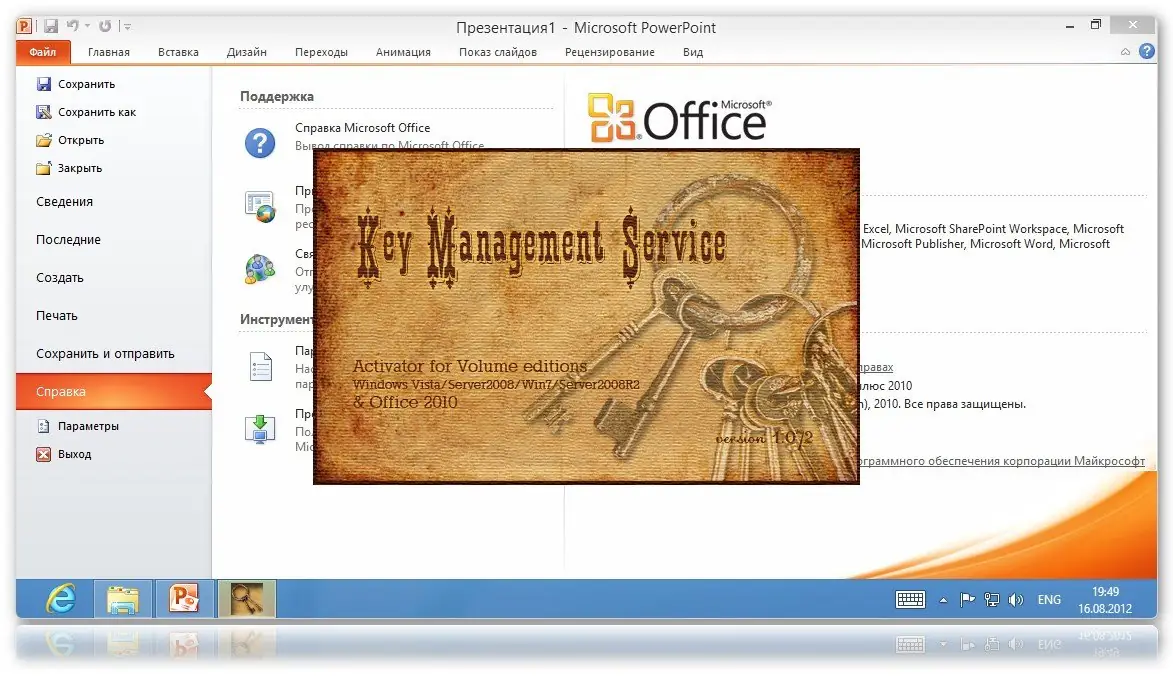Click the Undo arrow in quick access toolbar

coord(73,25)
